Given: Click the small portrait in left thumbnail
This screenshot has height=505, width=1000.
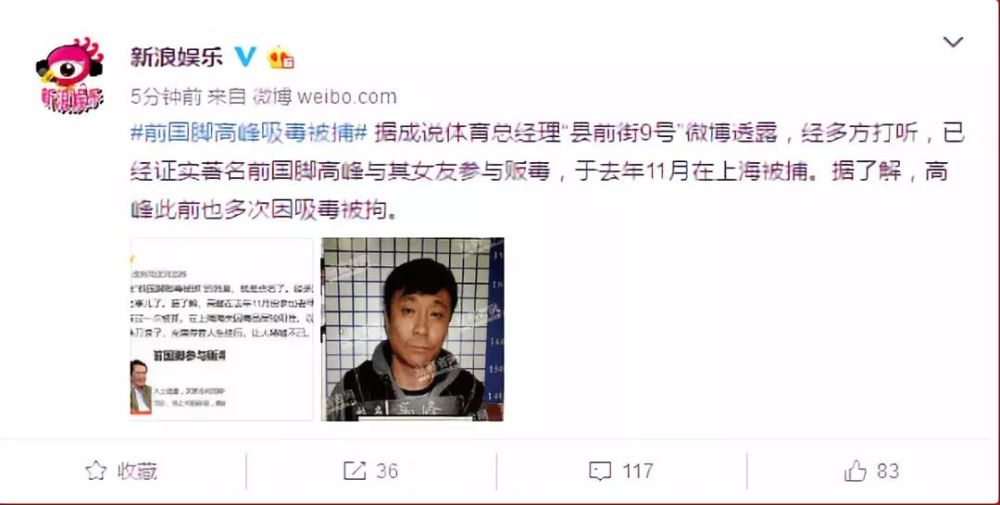Looking at the screenshot, I should click(x=140, y=386).
